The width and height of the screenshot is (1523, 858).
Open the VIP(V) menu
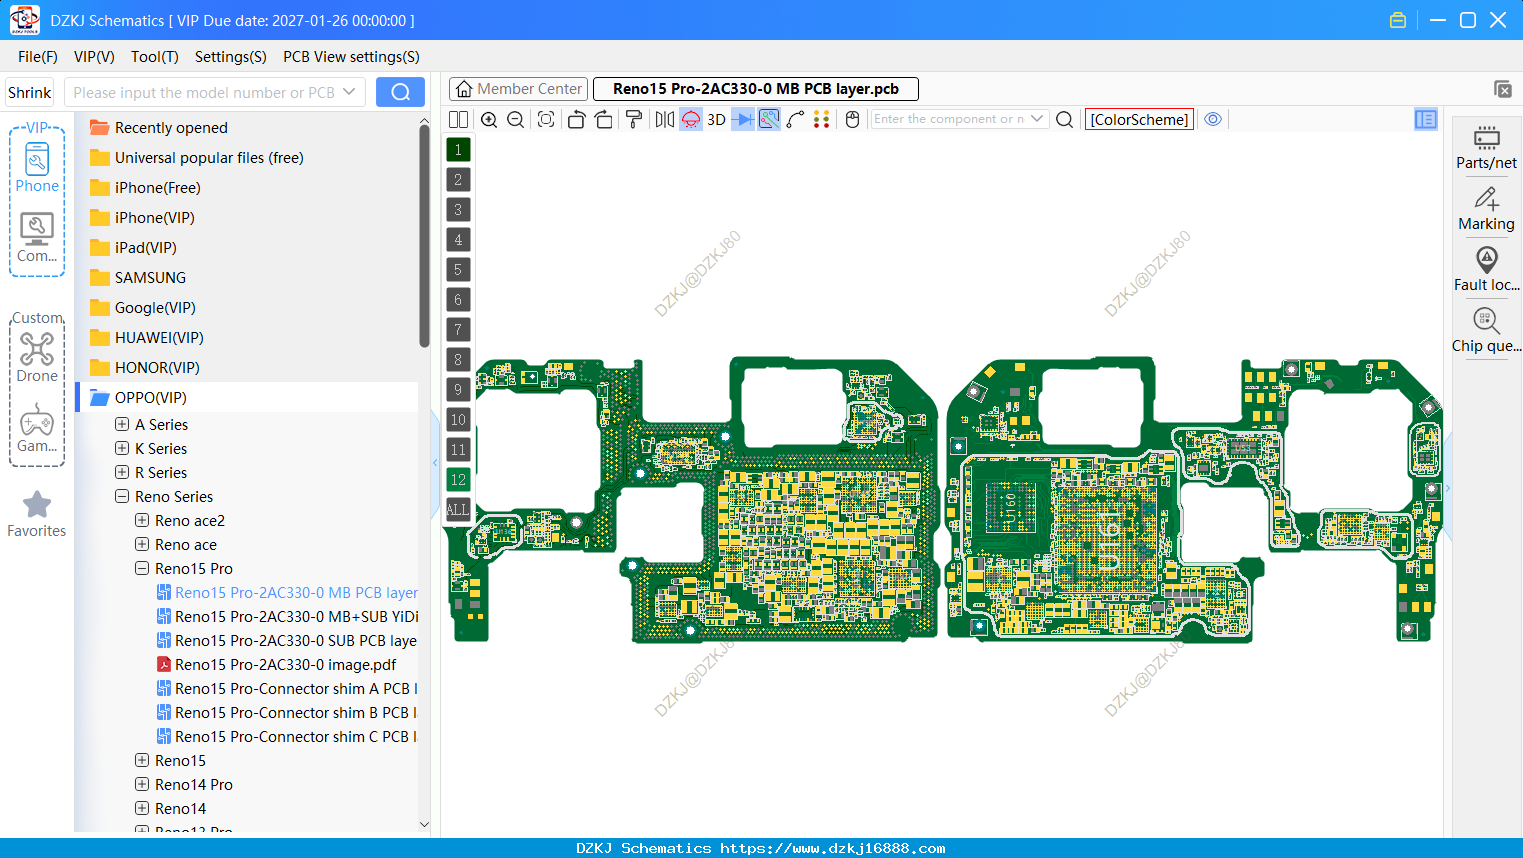pyautogui.click(x=94, y=57)
